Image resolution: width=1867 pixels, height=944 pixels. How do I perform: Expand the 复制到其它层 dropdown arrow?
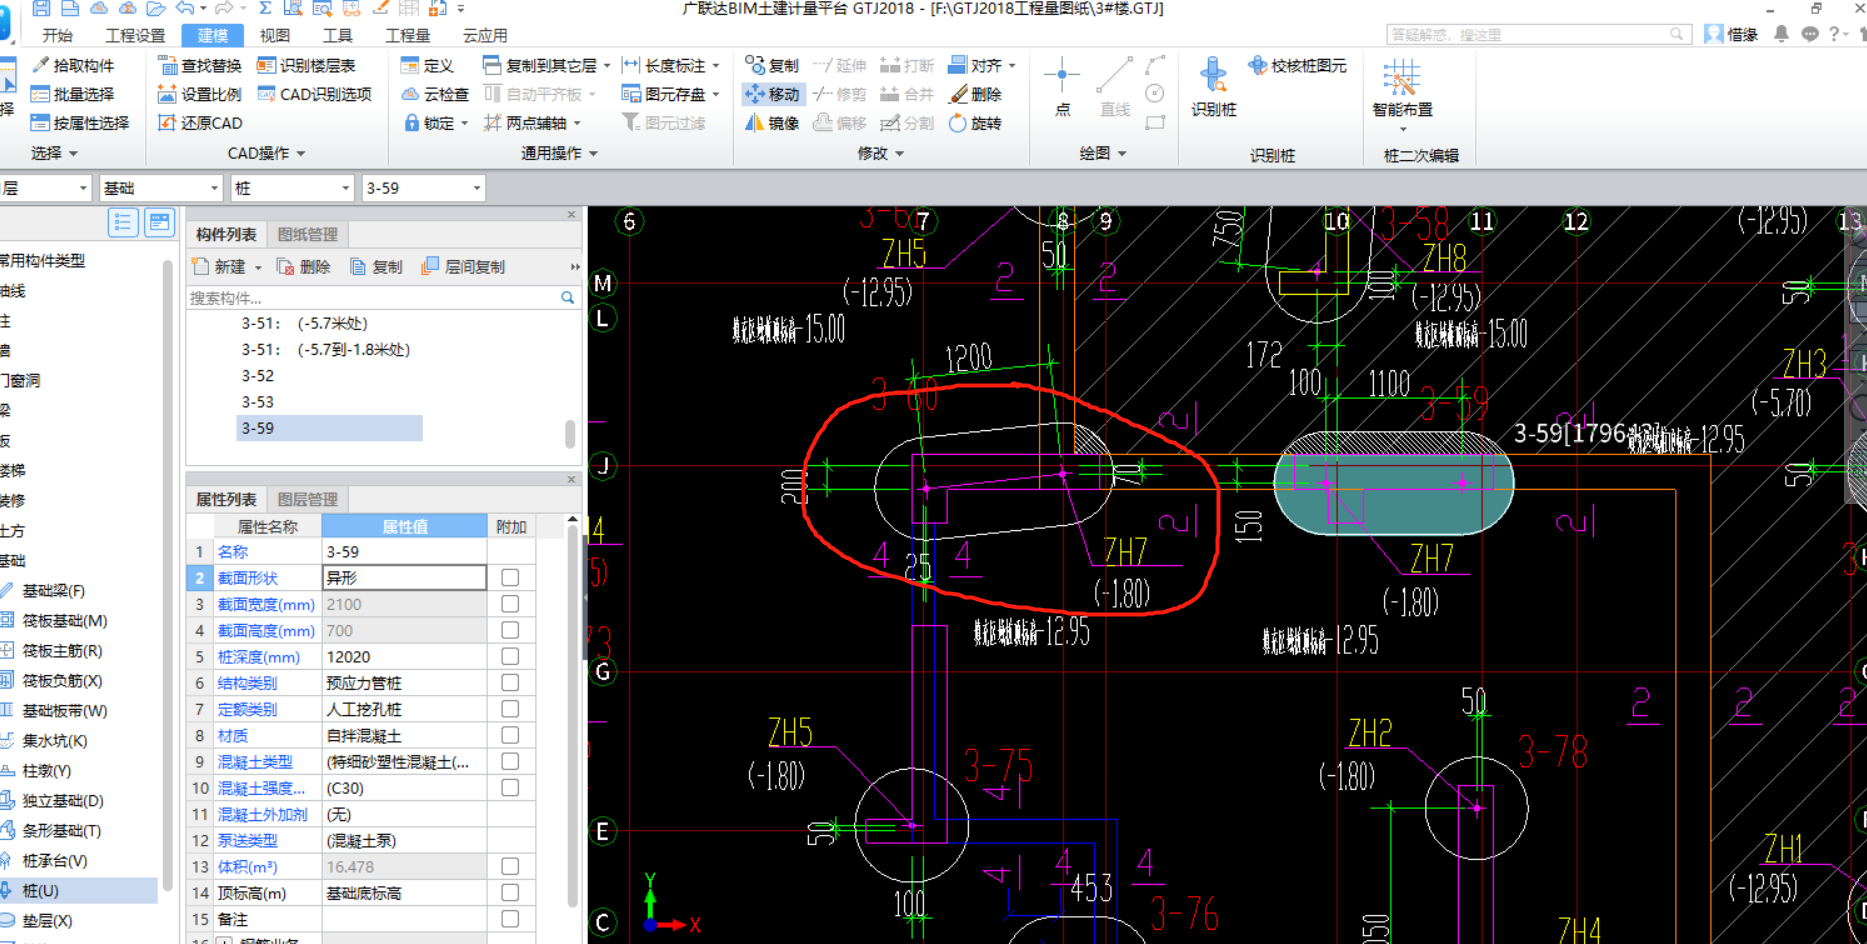[607, 66]
